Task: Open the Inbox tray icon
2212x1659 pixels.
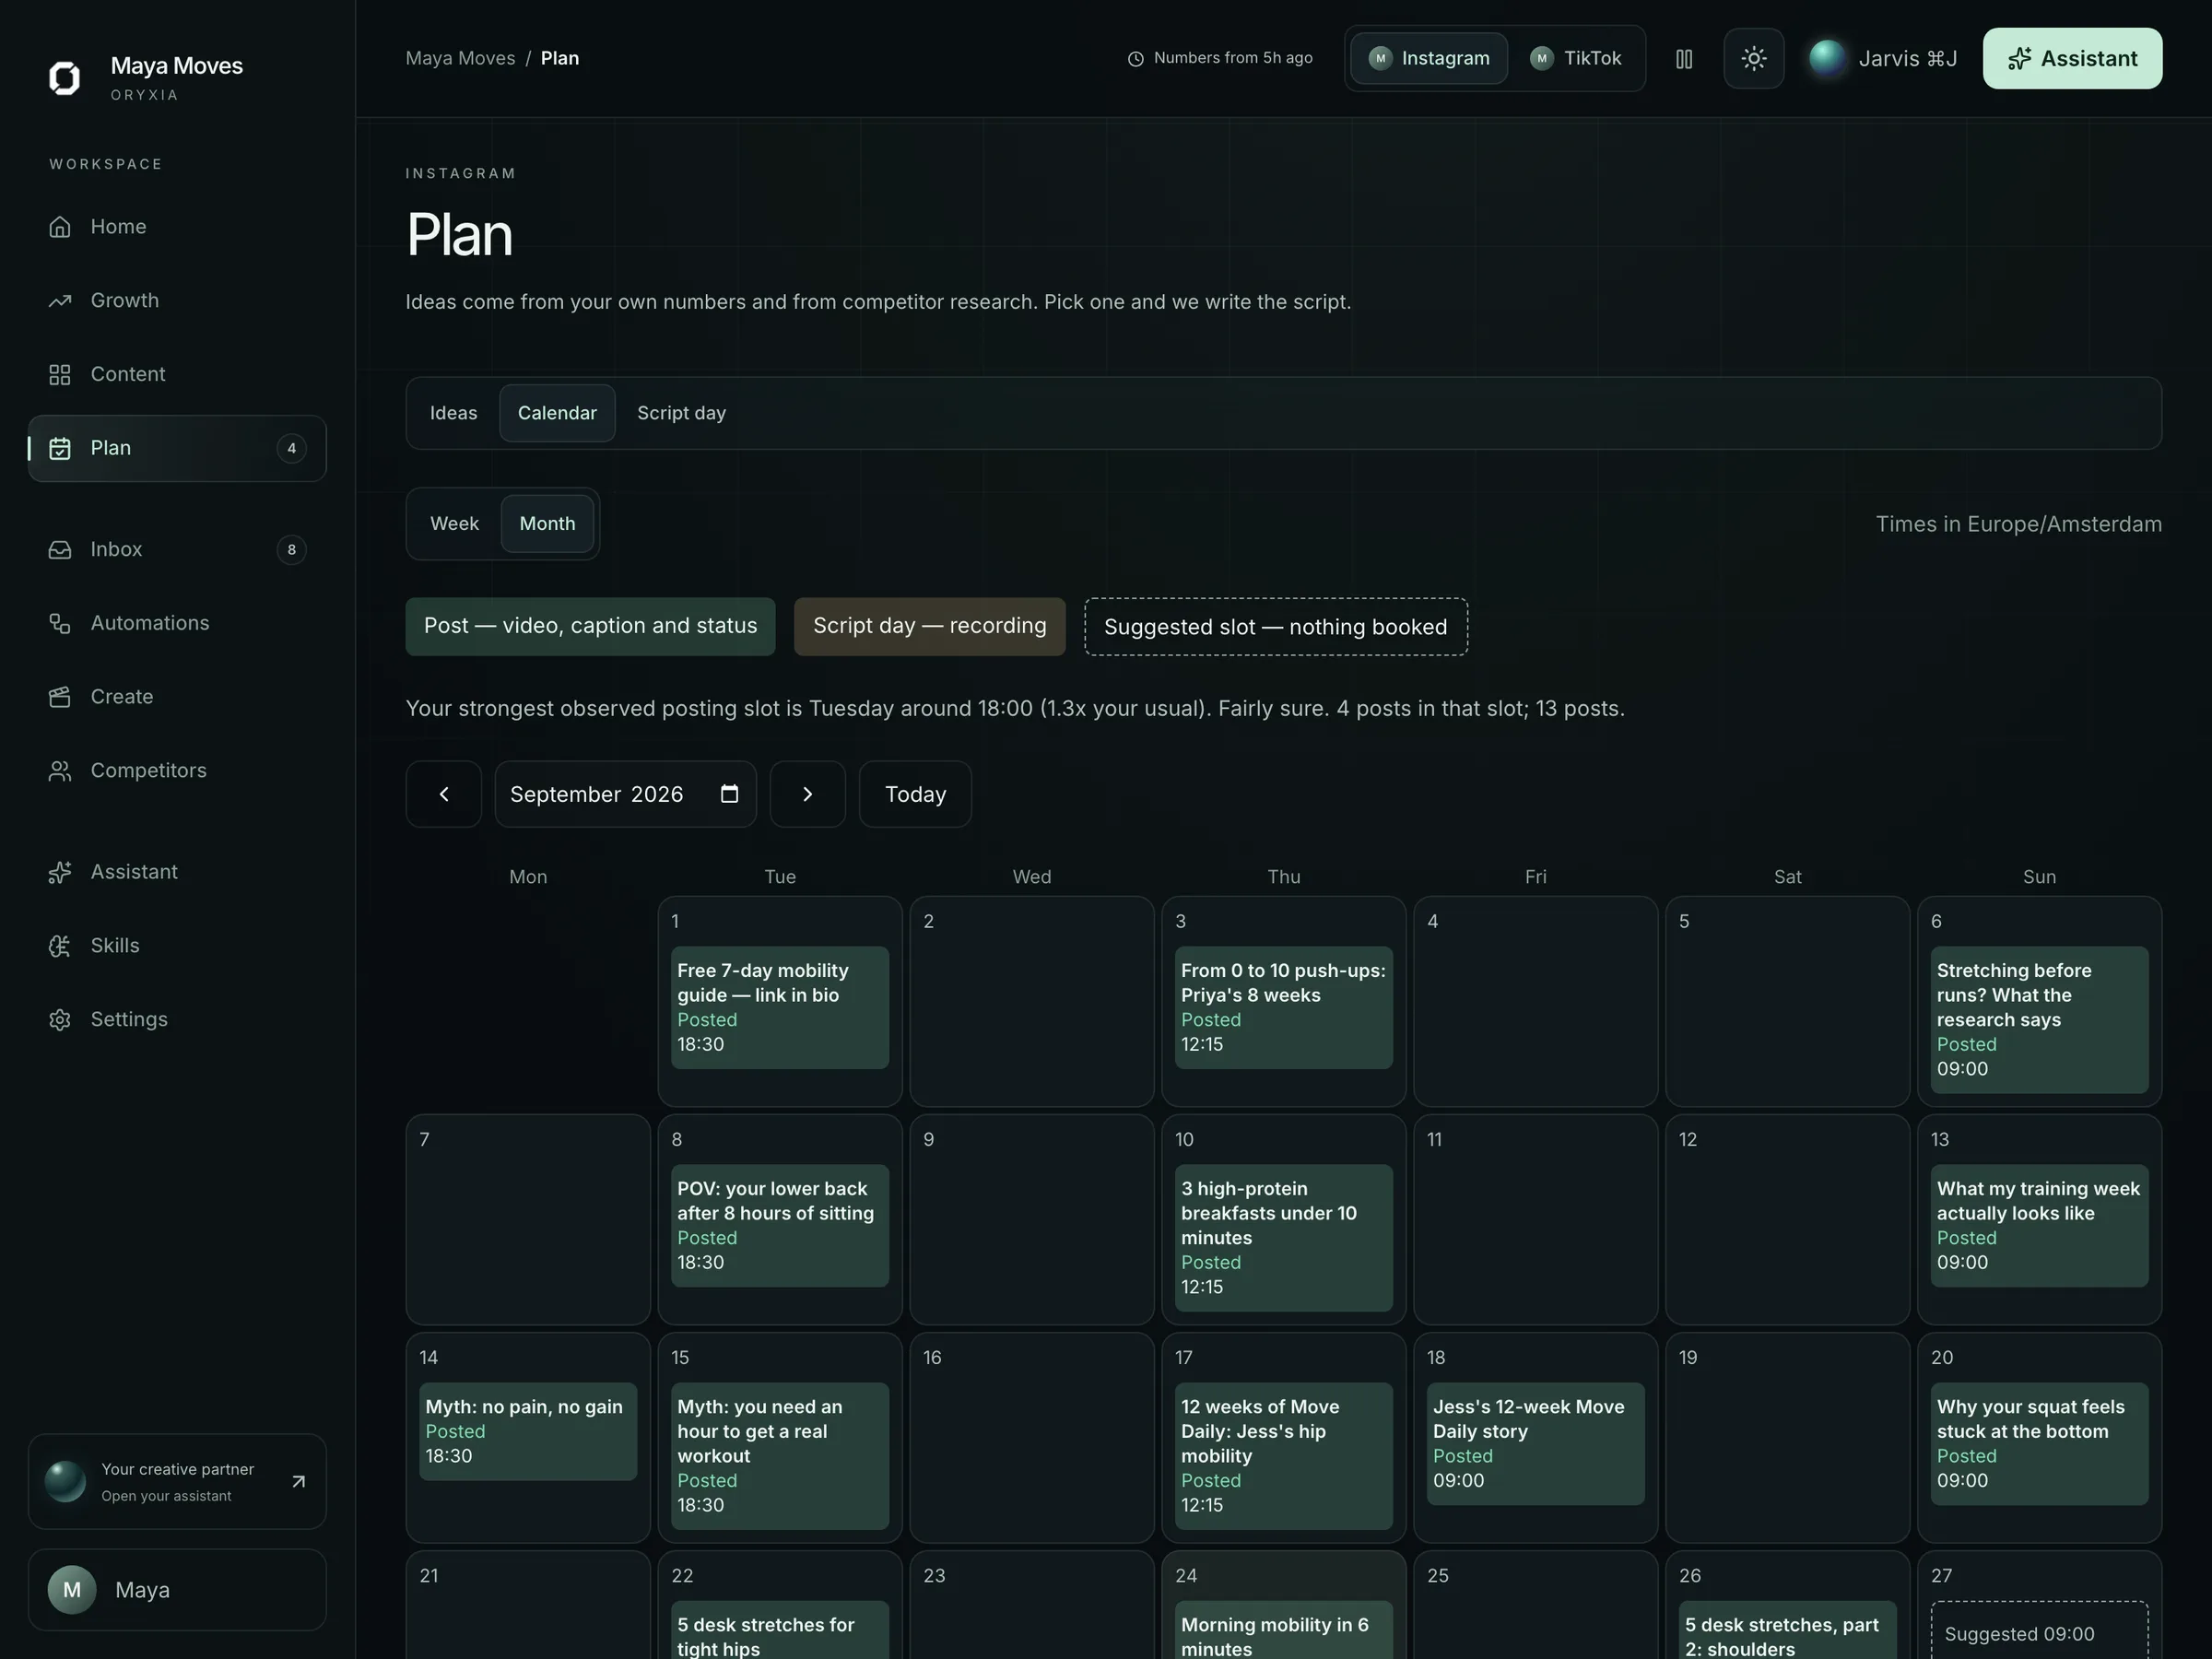Action: coord(60,550)
